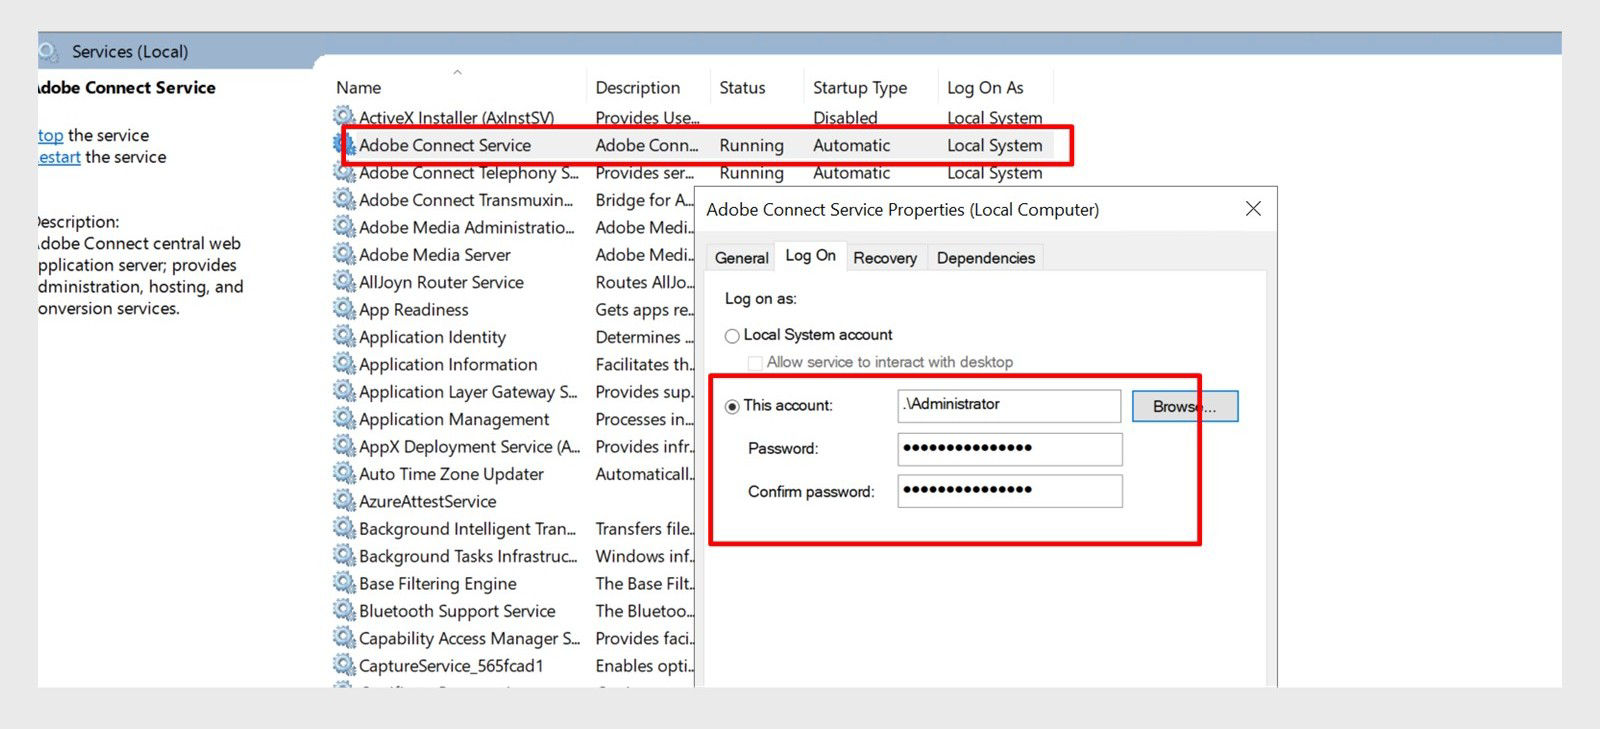Click the Browse button

(x=1185, y=406)
